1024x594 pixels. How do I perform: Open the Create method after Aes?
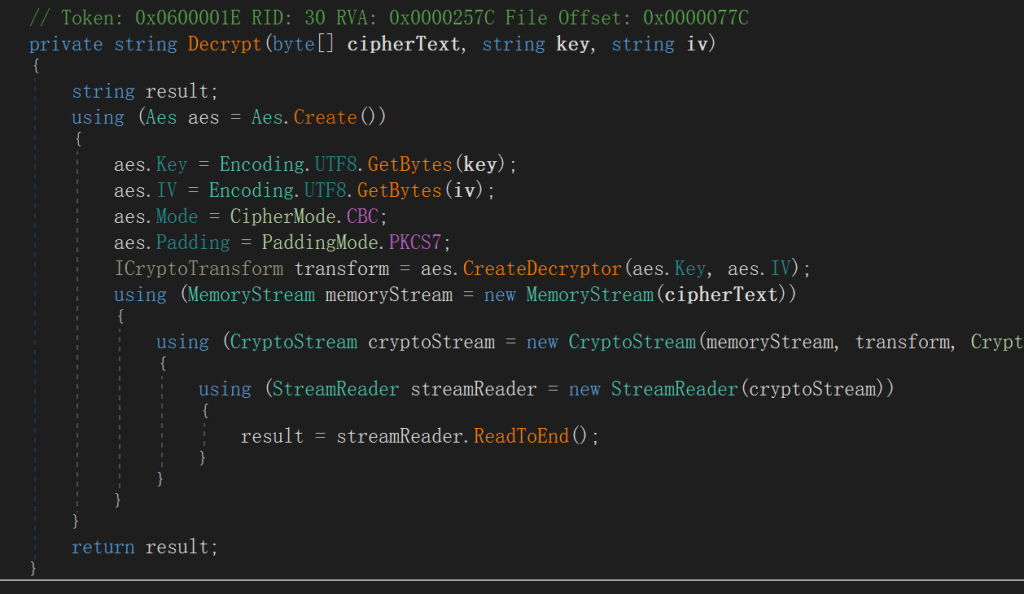point(325,117)
